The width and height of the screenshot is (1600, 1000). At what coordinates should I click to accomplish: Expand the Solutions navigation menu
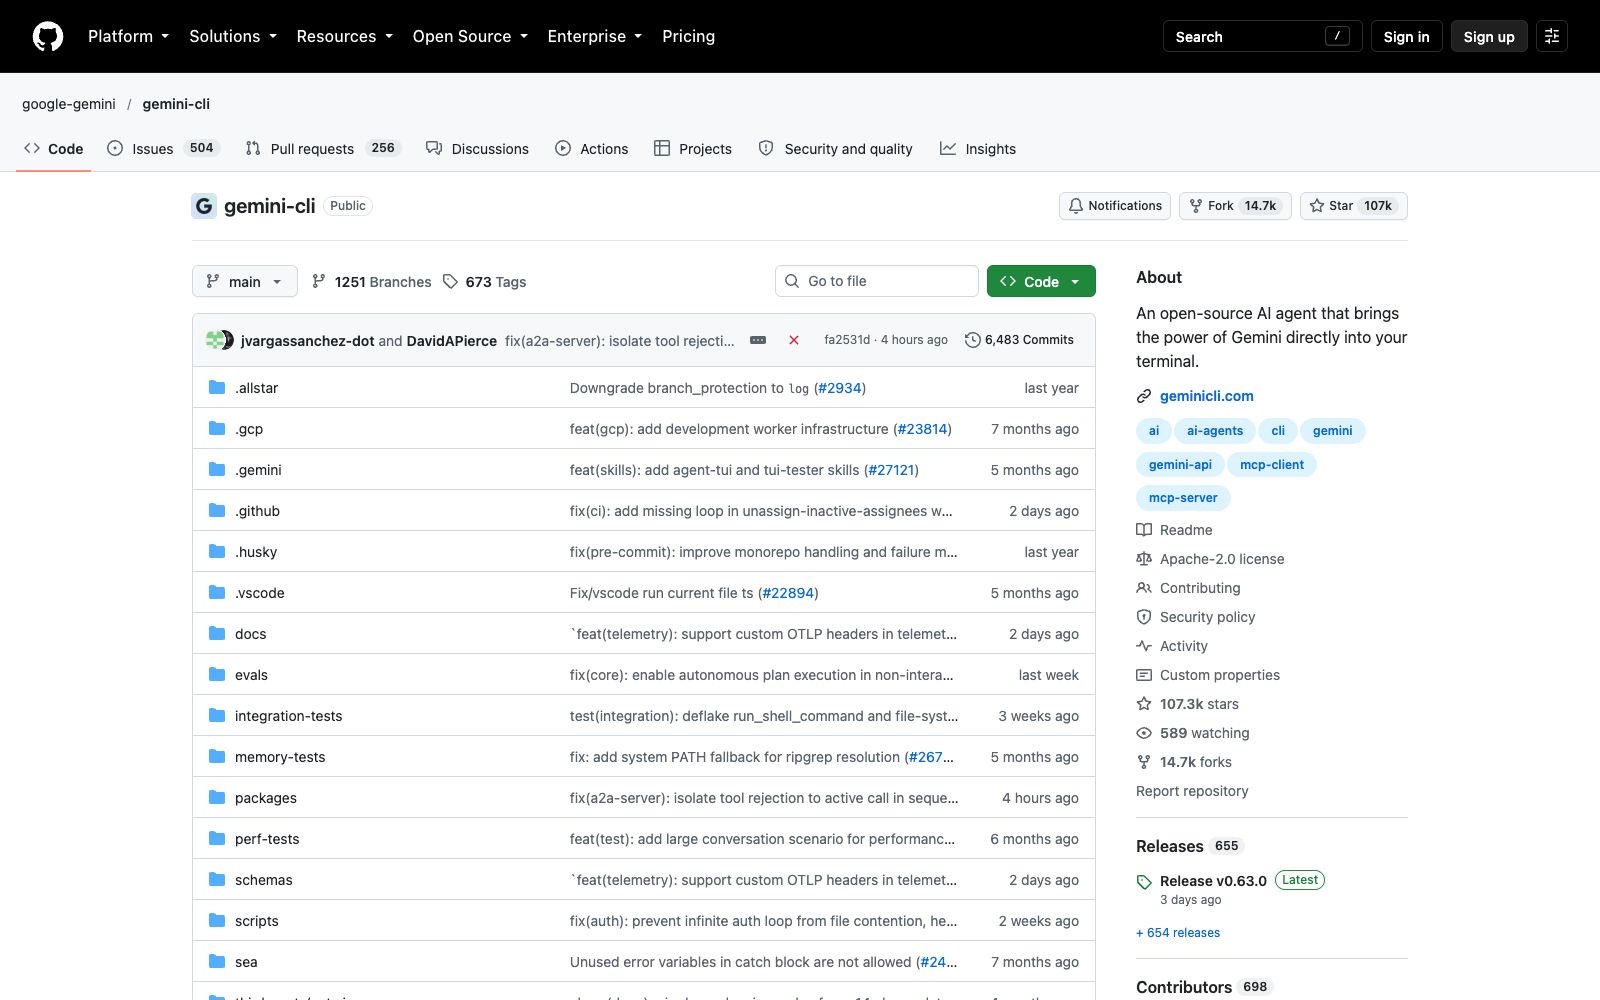pos(233,36)
